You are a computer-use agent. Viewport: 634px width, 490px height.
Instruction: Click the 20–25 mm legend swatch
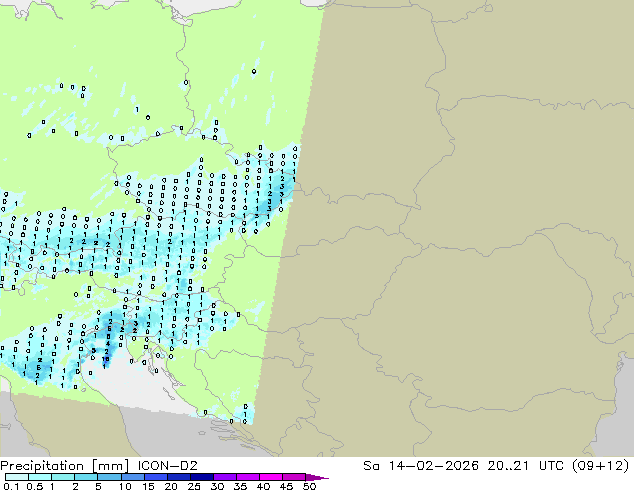[x=179, y=477]
